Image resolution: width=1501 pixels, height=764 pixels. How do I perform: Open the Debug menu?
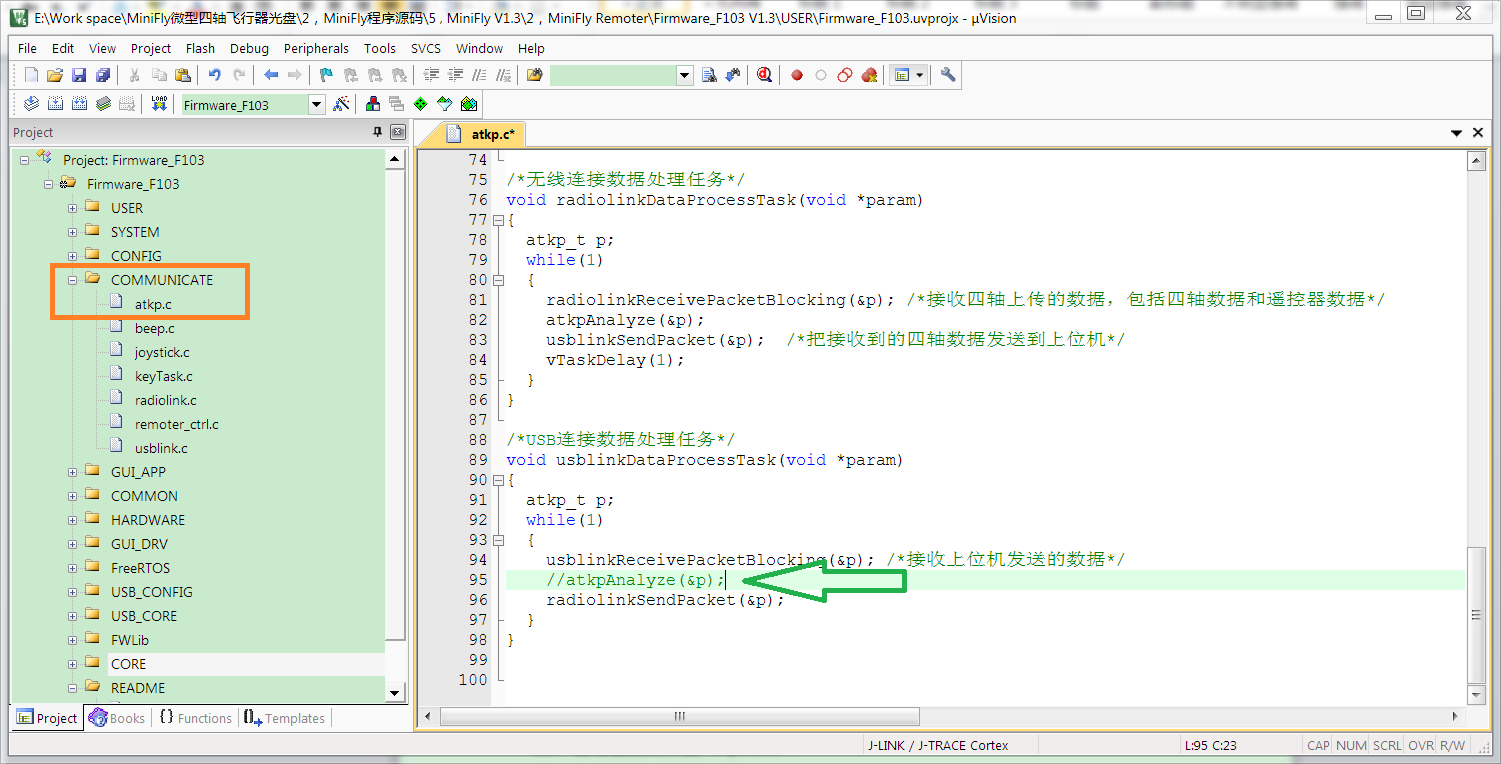click(x=249, y=48)
